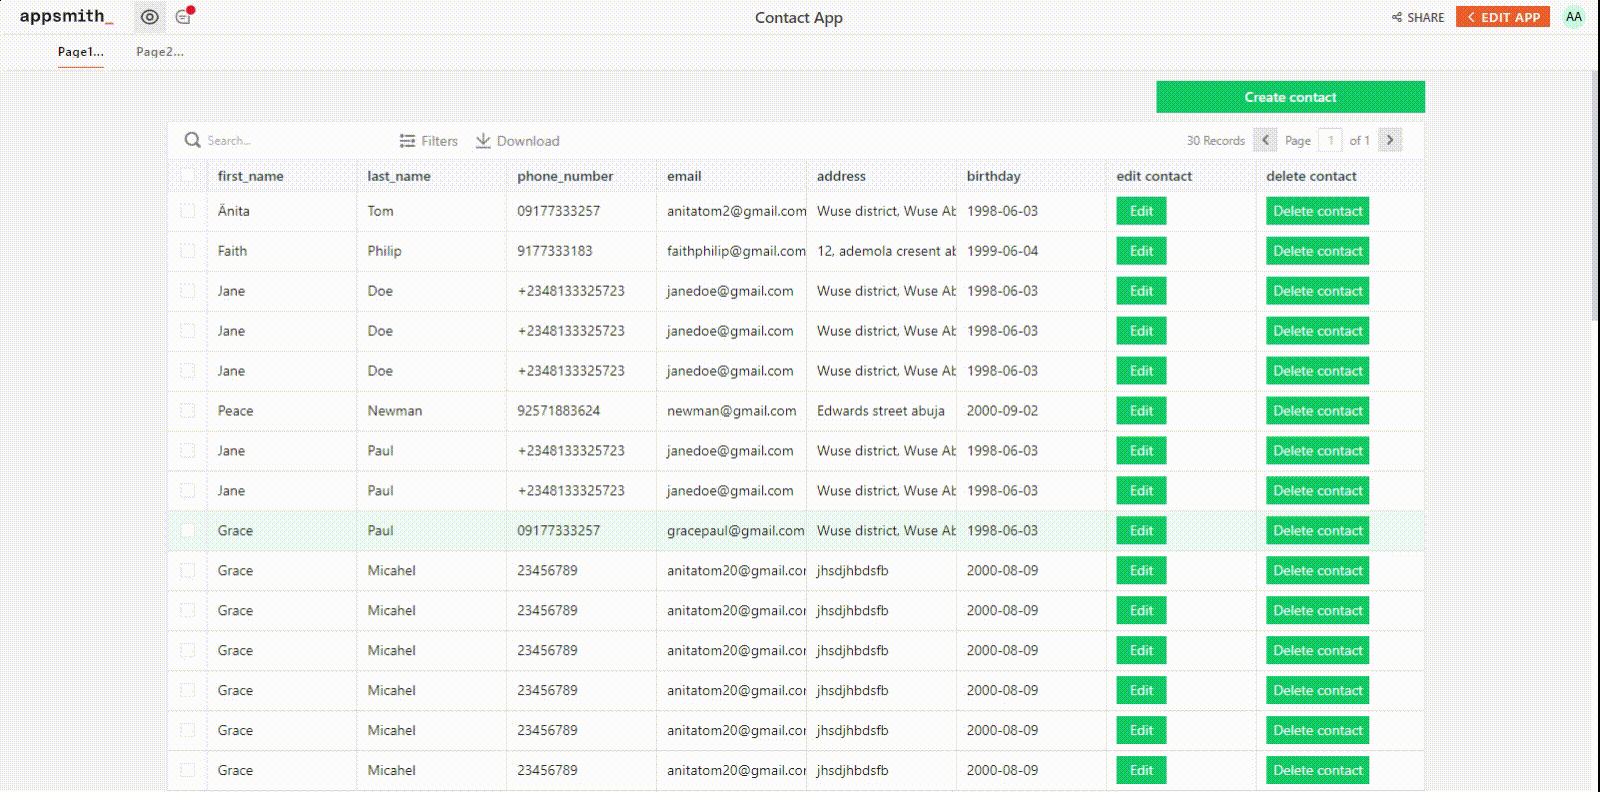Delete contact for Grace Paul row
The height and width of the screenshot is (792, 1600).
pos(1317,531)
